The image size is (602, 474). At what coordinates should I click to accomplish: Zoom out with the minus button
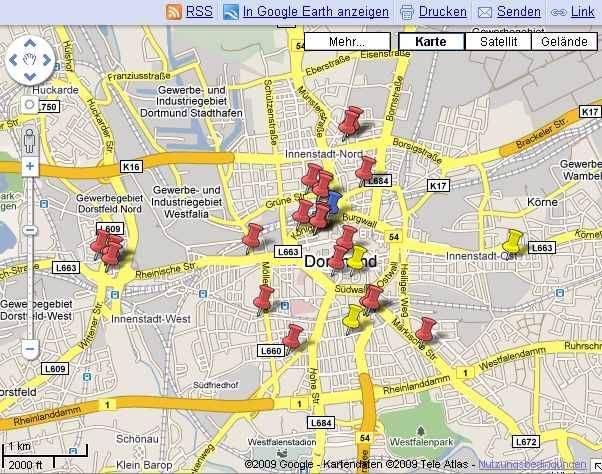click(x=30, y=349)
